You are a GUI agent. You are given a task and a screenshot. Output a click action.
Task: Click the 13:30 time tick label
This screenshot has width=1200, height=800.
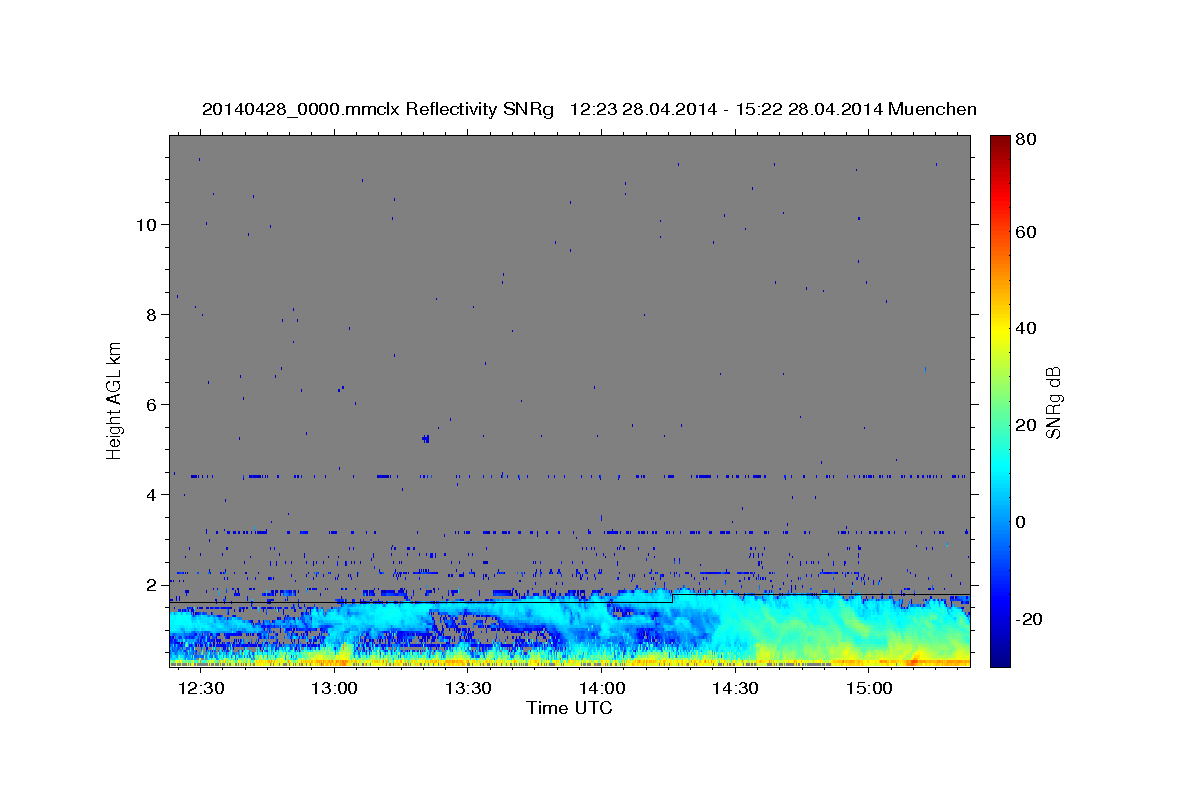468,689
